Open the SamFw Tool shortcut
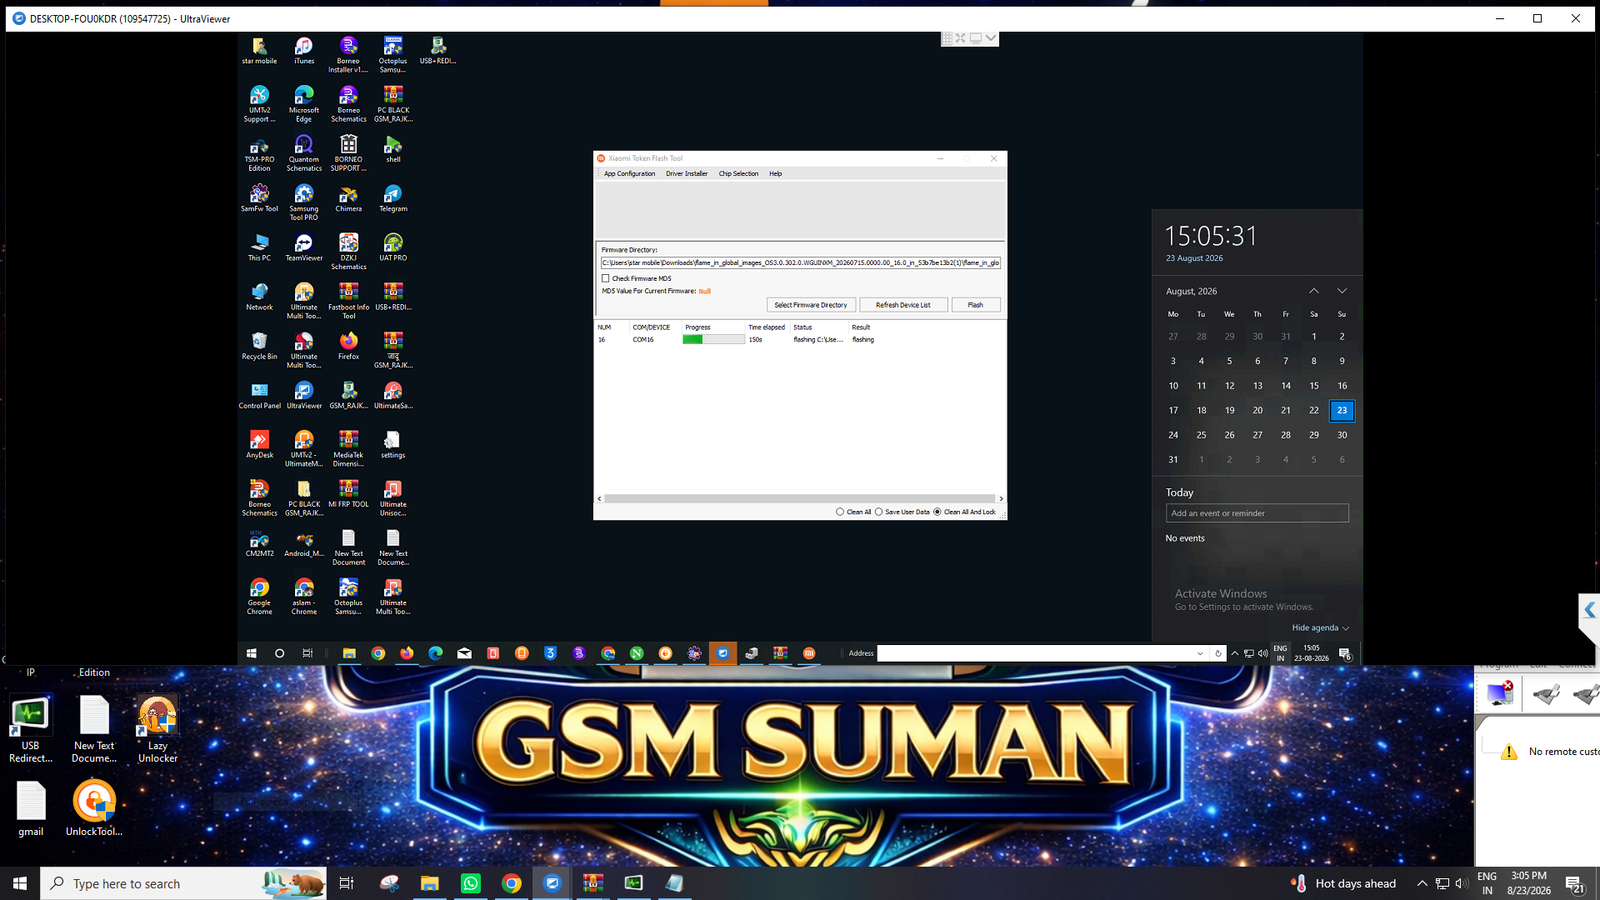The width and height of the screenshot is (1600, 900). [259, 198]
